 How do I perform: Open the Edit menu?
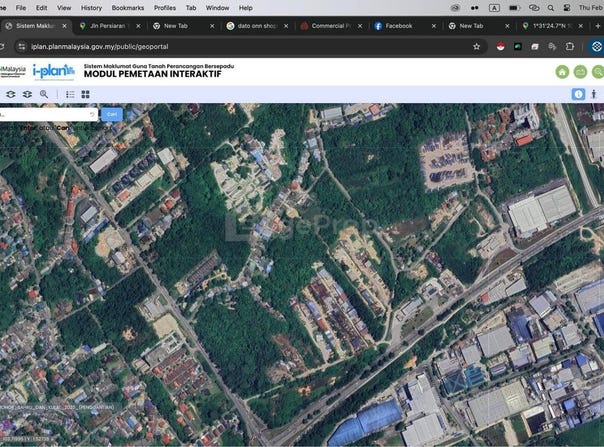(41, 8)
